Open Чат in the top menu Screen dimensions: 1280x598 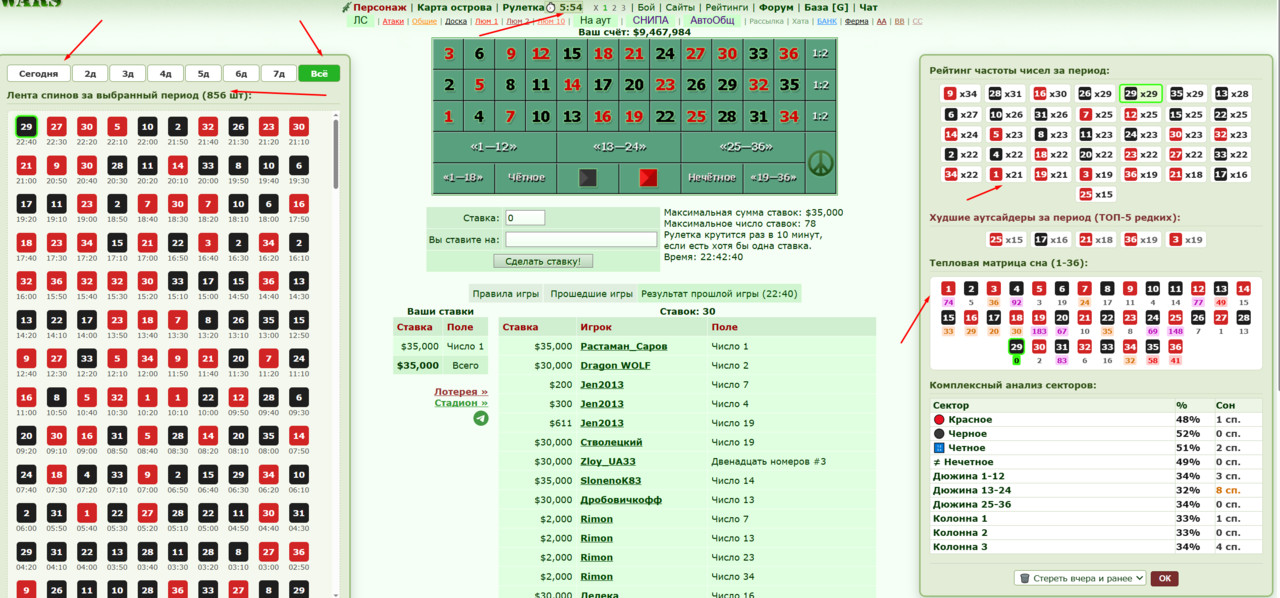point(869,7)
